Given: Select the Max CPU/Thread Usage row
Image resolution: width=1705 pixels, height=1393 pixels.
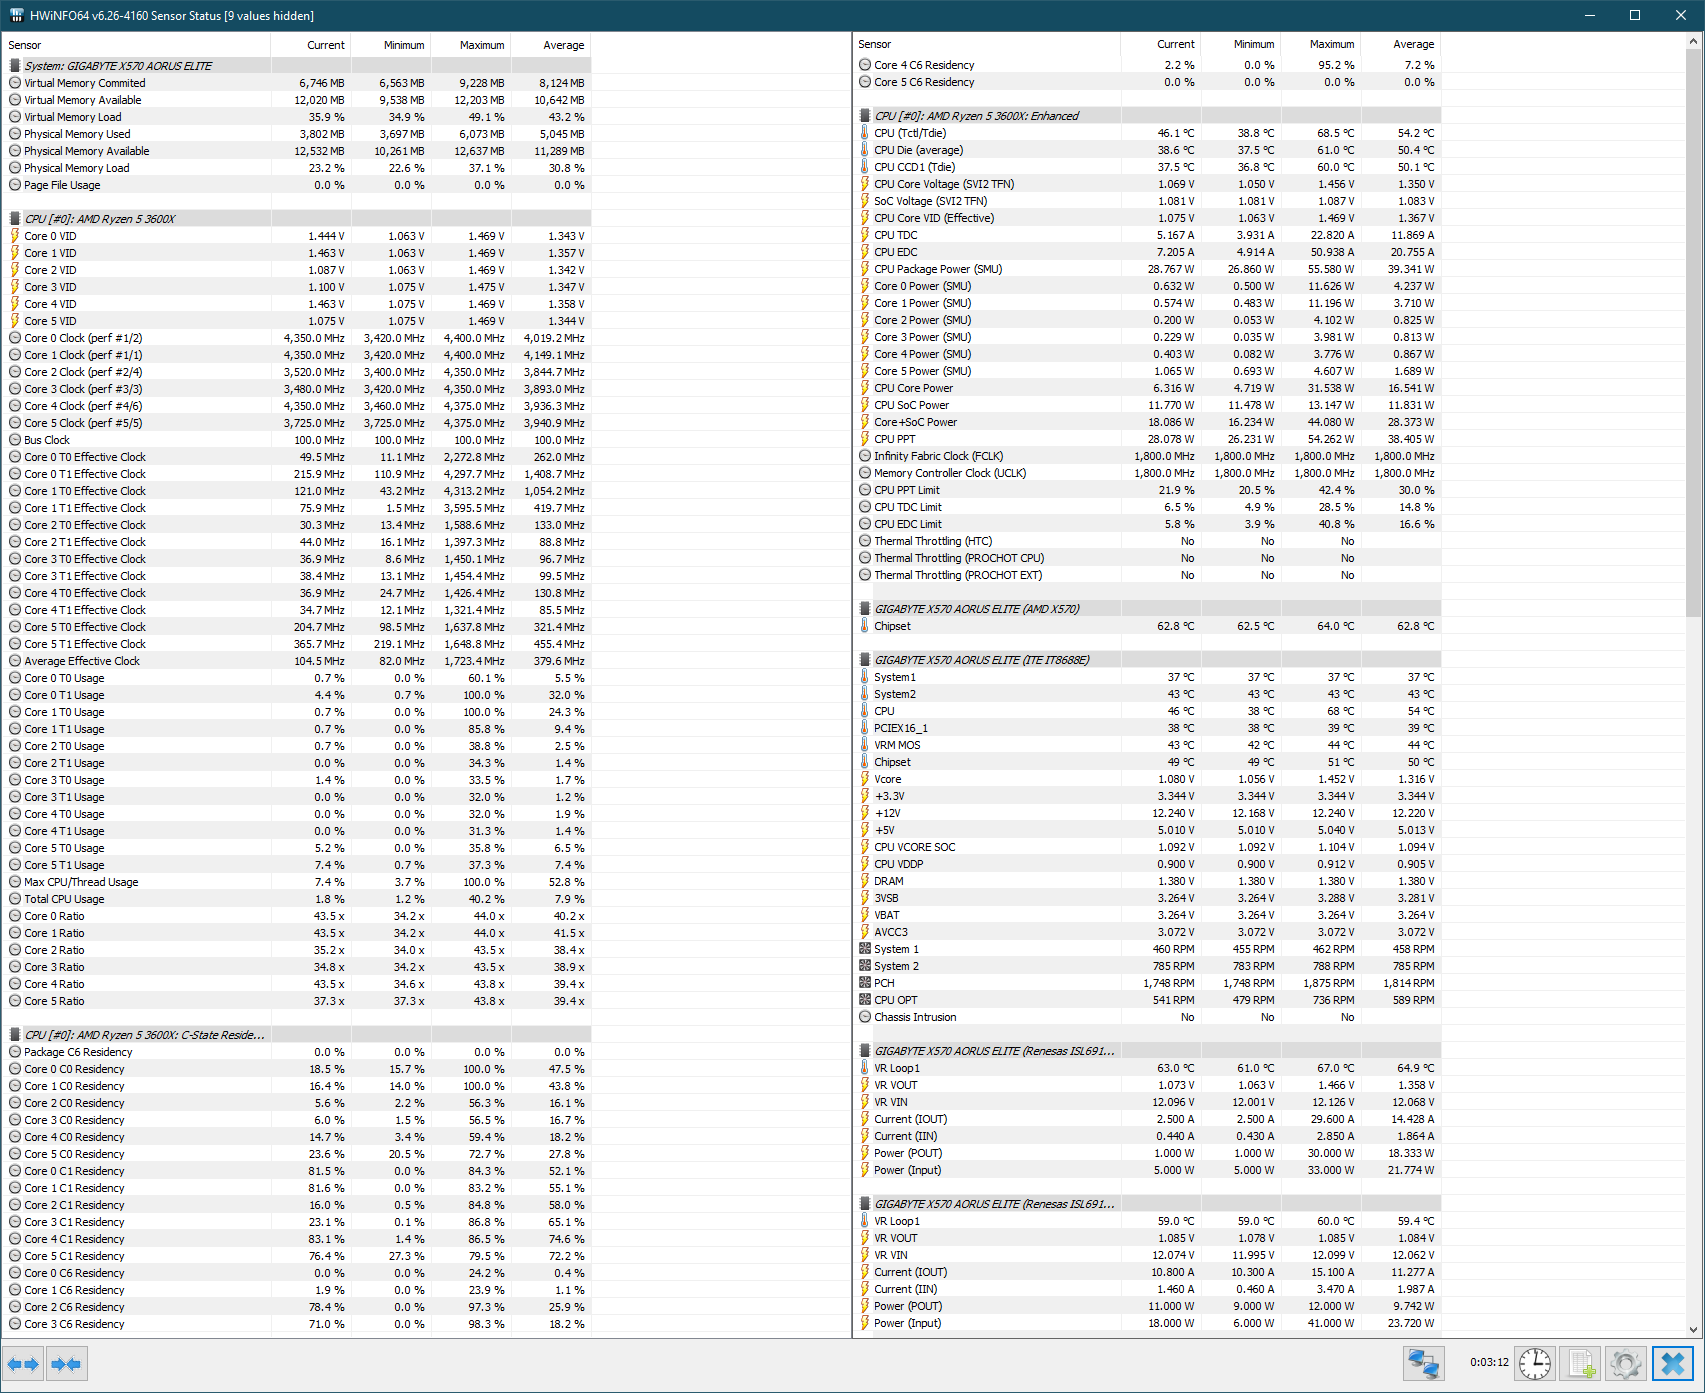Looking at the screenshot, I should coord(299,882).
